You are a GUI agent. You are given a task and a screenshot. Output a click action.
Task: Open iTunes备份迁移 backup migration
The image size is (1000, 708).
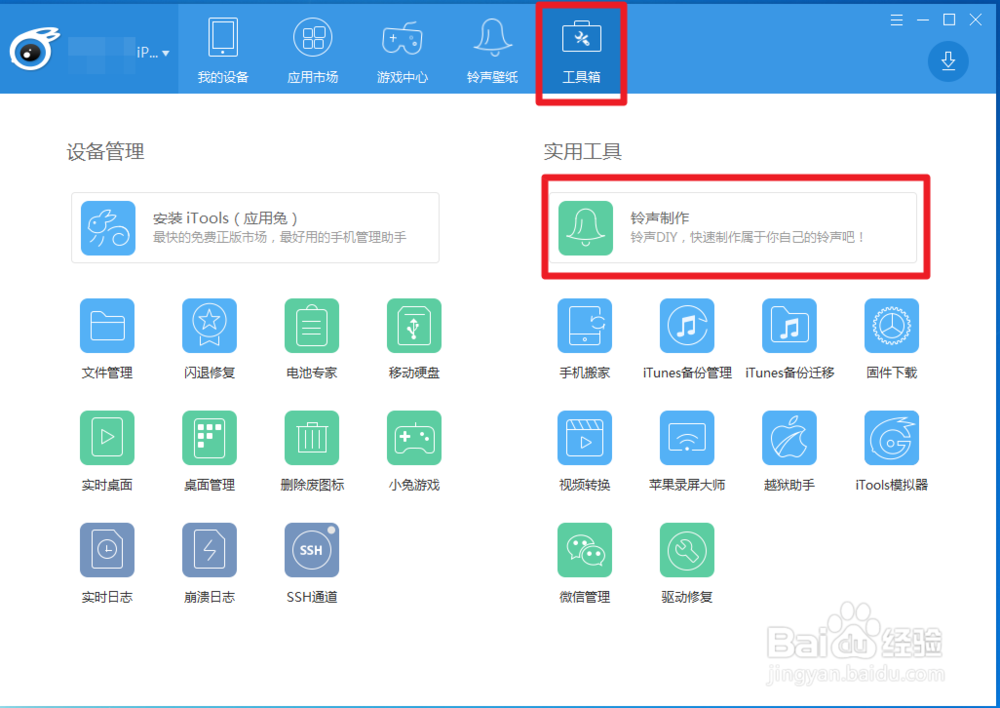click(x=790, y=326)
